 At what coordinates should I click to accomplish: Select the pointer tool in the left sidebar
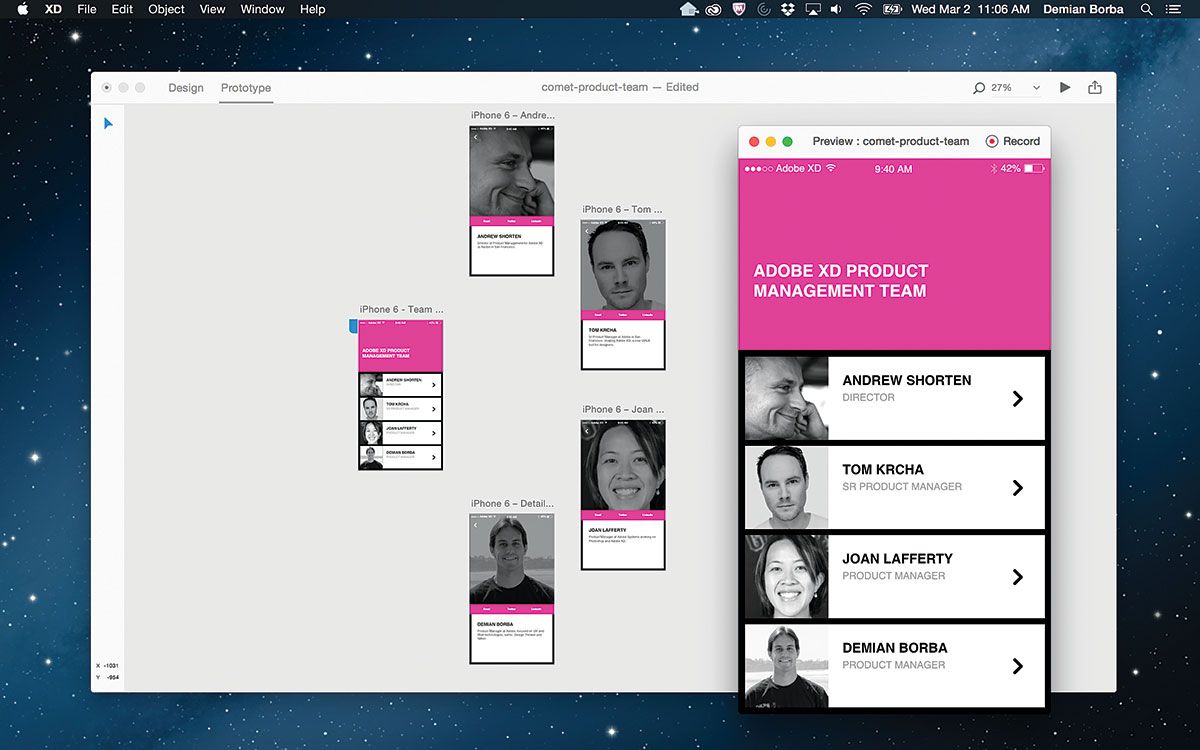(x=108, y=123)
